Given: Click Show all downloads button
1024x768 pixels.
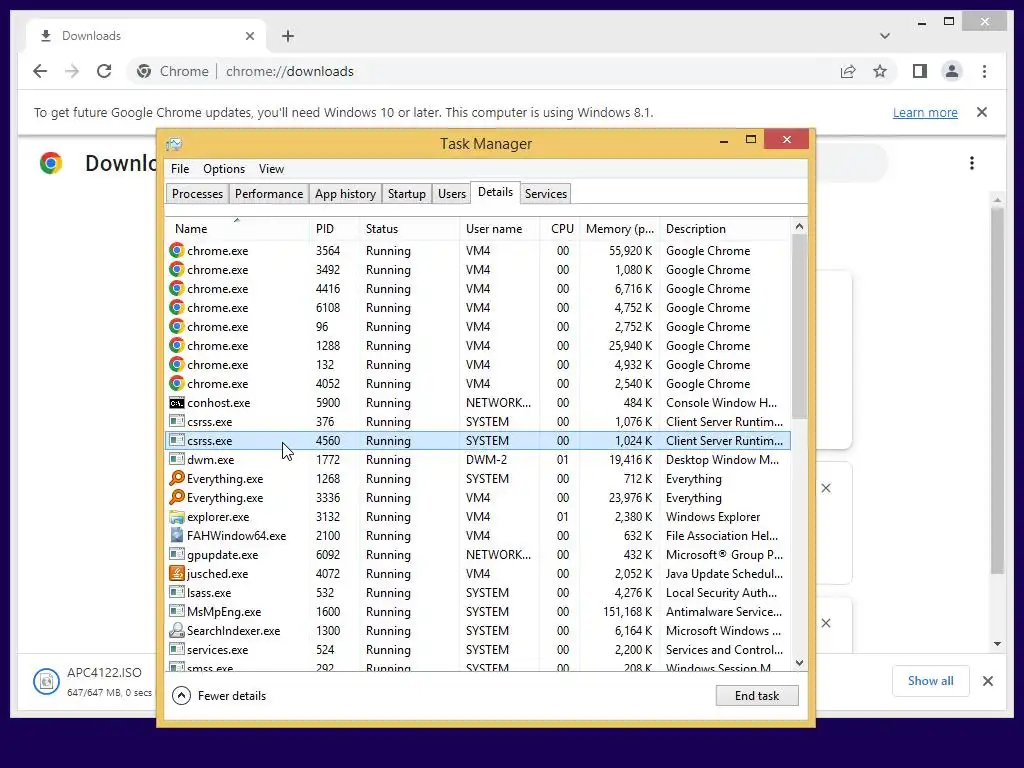Looking at the screenshot, I should tap(931, 681).
